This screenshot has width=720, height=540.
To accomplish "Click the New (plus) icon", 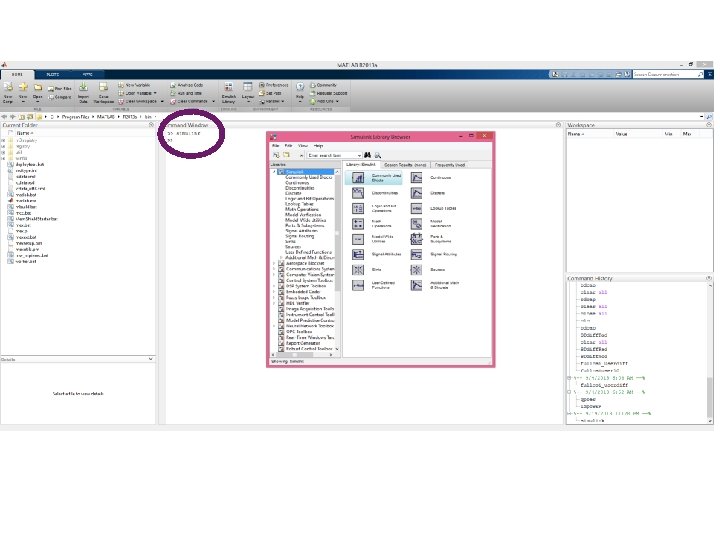I will point(23,87).
